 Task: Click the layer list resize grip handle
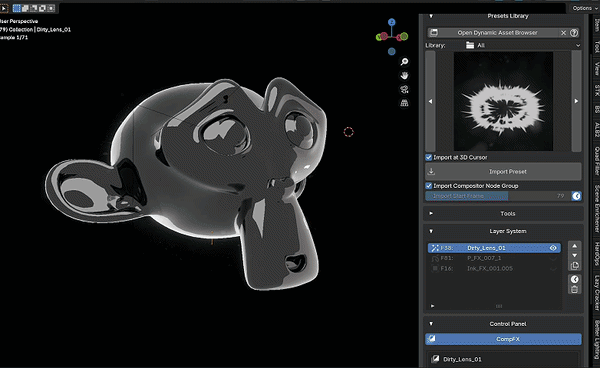click(499, 306)
